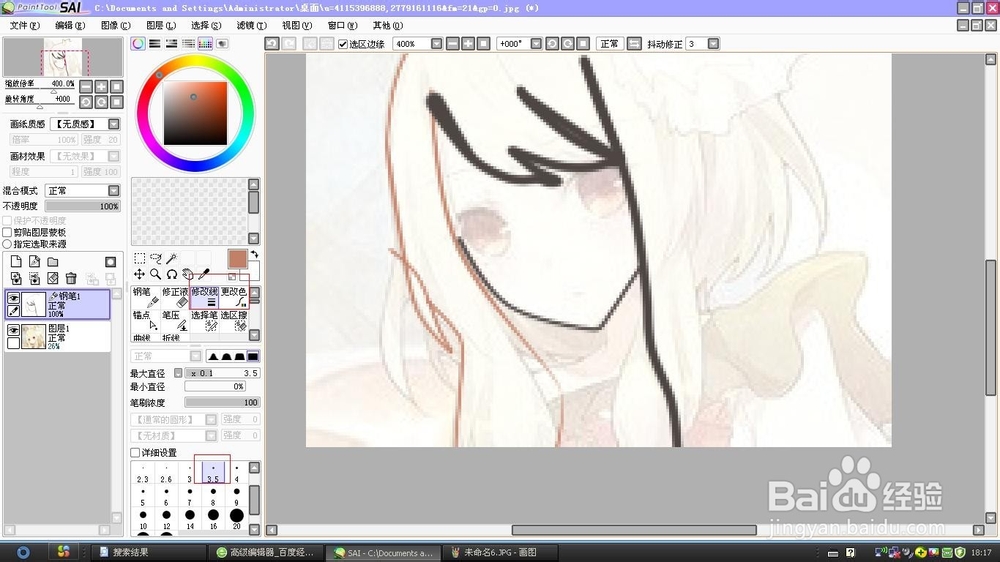Choose the 钢笔 pen tool
The image size is (1000, 562).
pos(146,297)
